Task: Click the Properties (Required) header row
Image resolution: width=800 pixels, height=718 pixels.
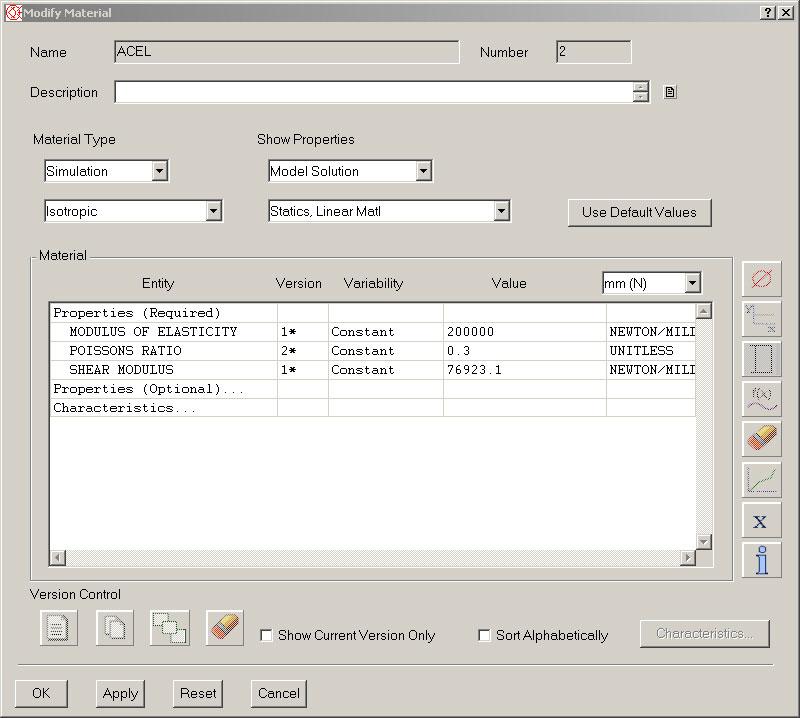Action: pyautogui.click(x=372, y=313)
